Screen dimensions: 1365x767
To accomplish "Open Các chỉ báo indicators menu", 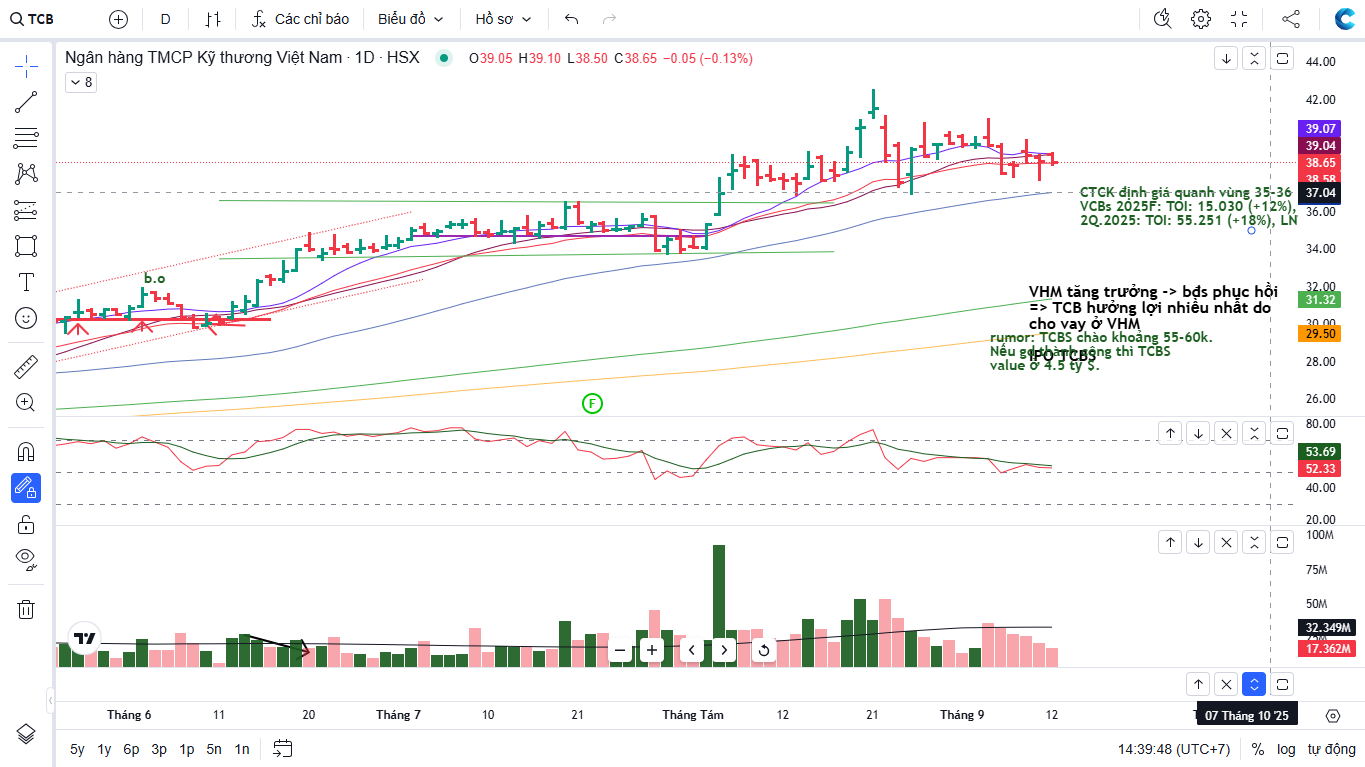I will click(301, 19).
